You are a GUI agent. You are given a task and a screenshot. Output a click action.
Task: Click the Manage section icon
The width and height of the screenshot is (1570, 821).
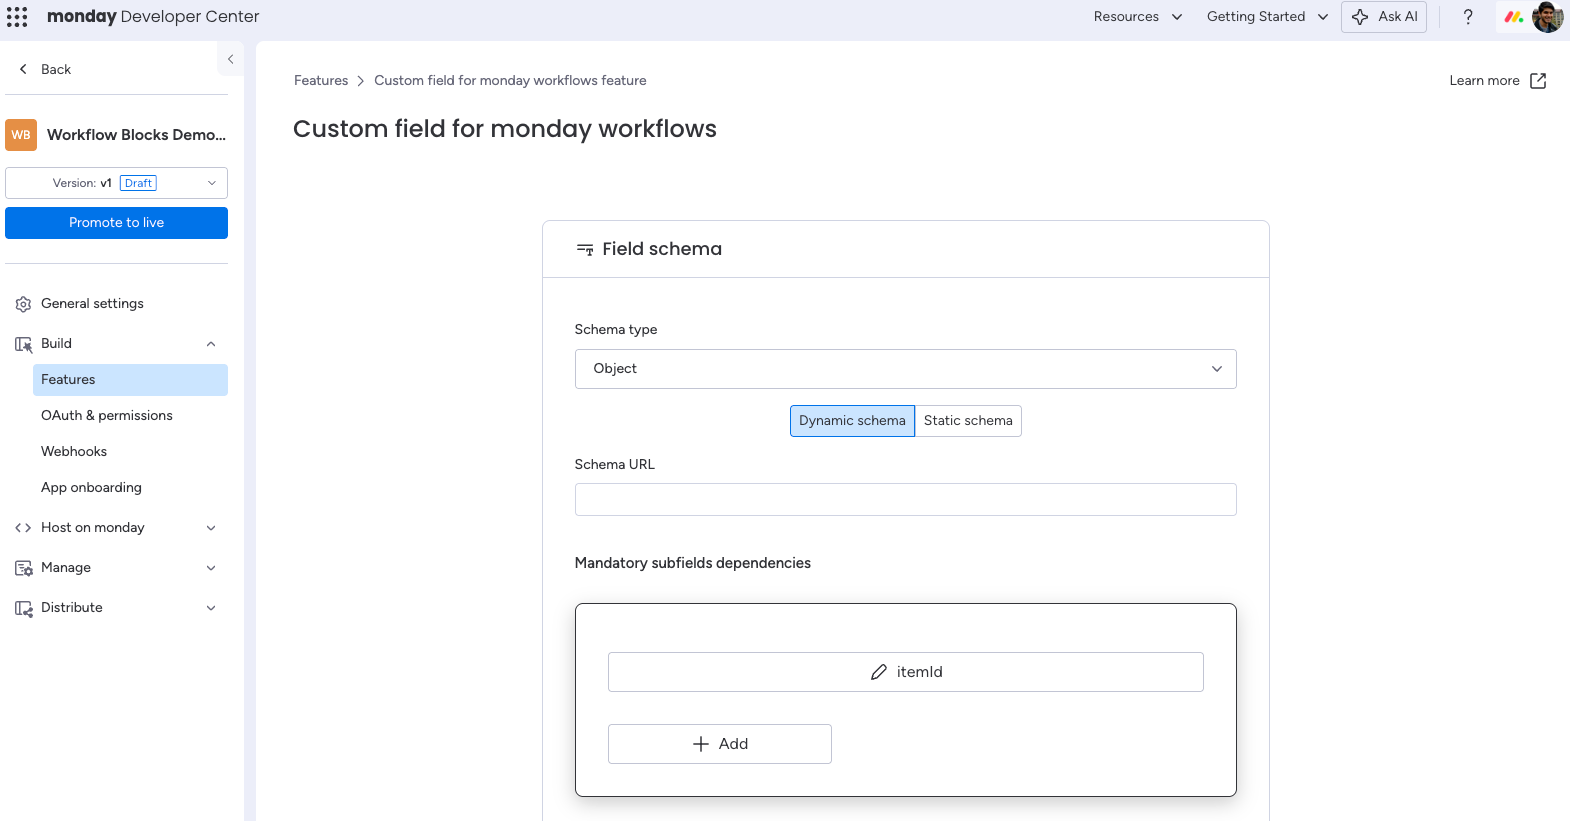click(x=23, y=568)
